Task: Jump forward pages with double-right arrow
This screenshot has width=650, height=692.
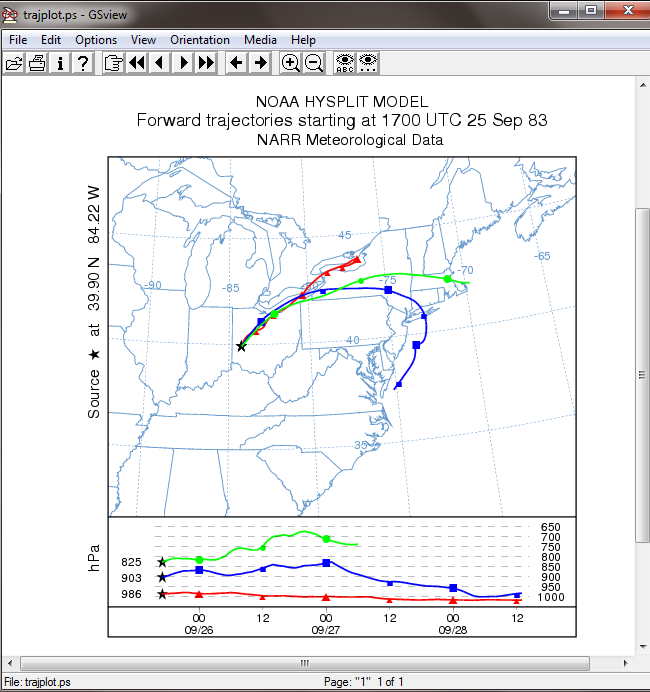Action: 206,63
